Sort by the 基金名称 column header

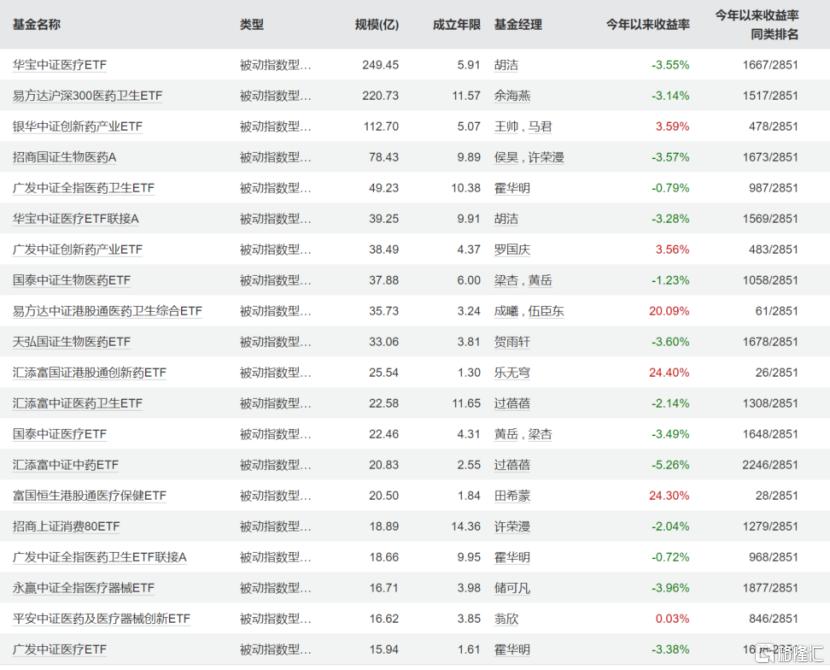click(x=37, y=24)
